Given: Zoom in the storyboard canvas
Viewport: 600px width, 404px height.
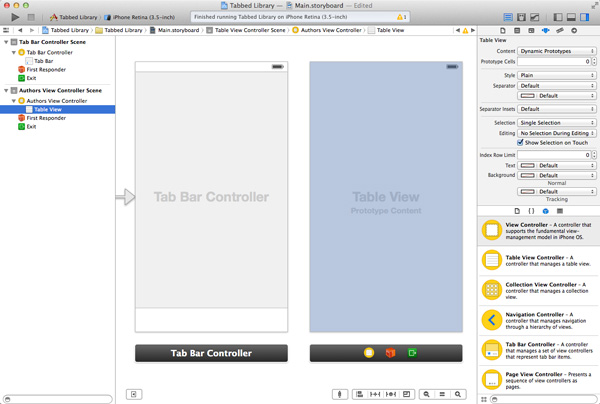Looking at the screenshot, I should coord(458,394).
